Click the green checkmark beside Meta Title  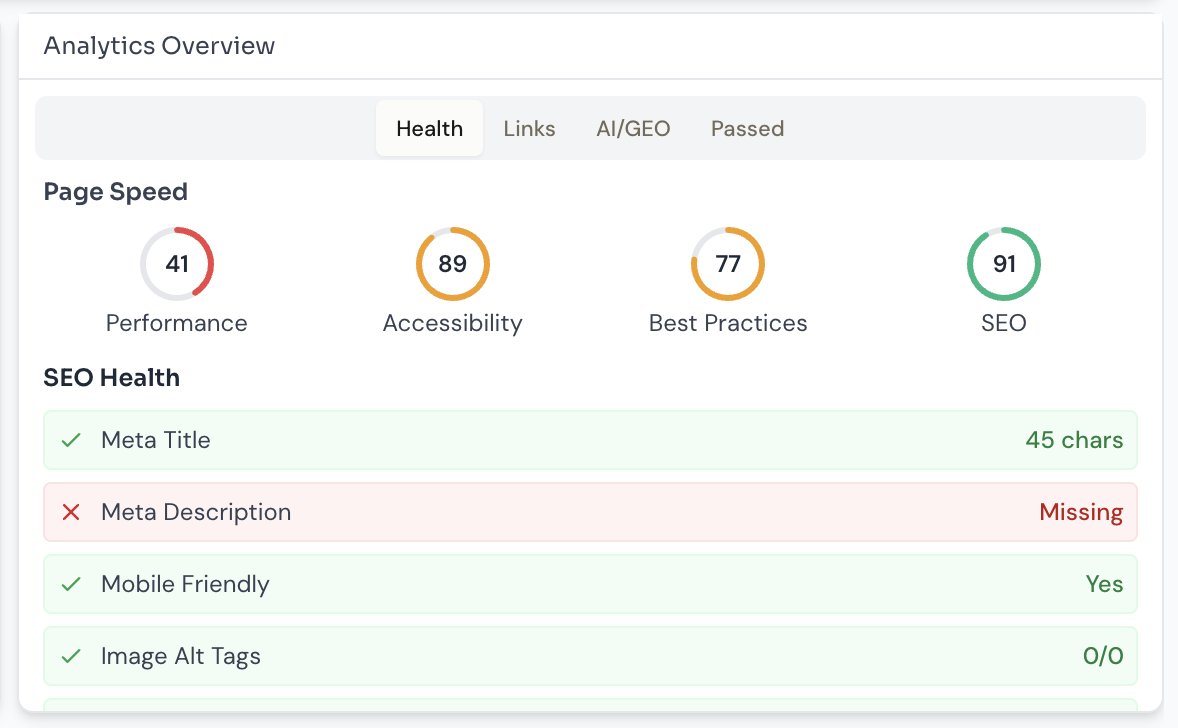pyautogui.click(x=71, y=440)
